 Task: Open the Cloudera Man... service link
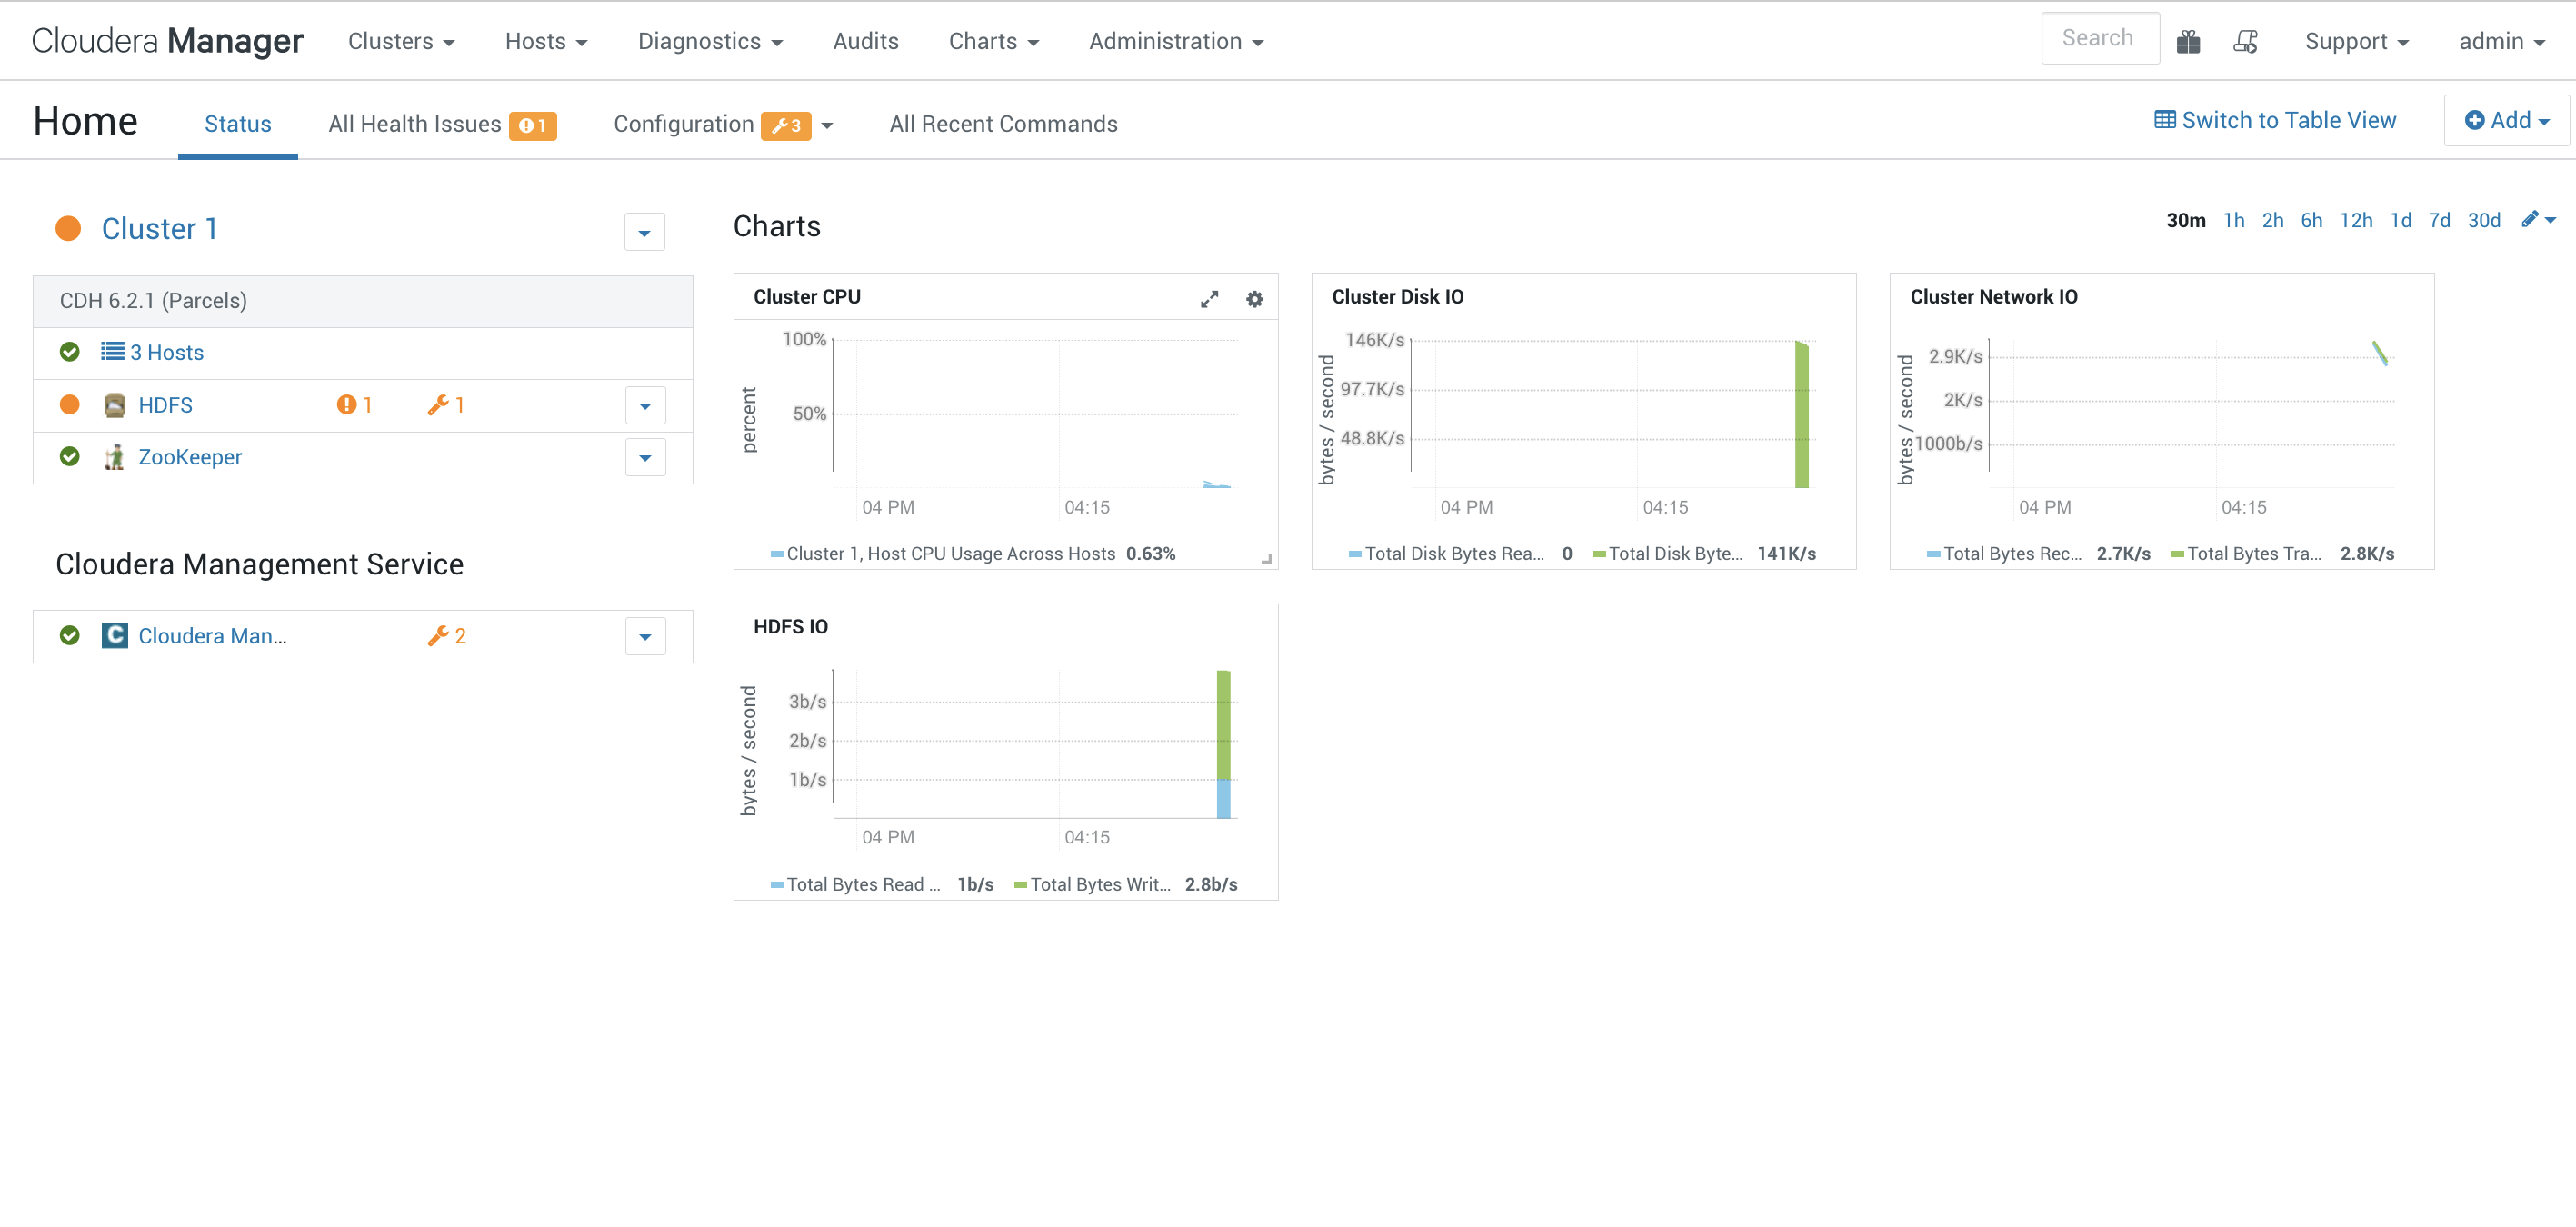point(212,636)
